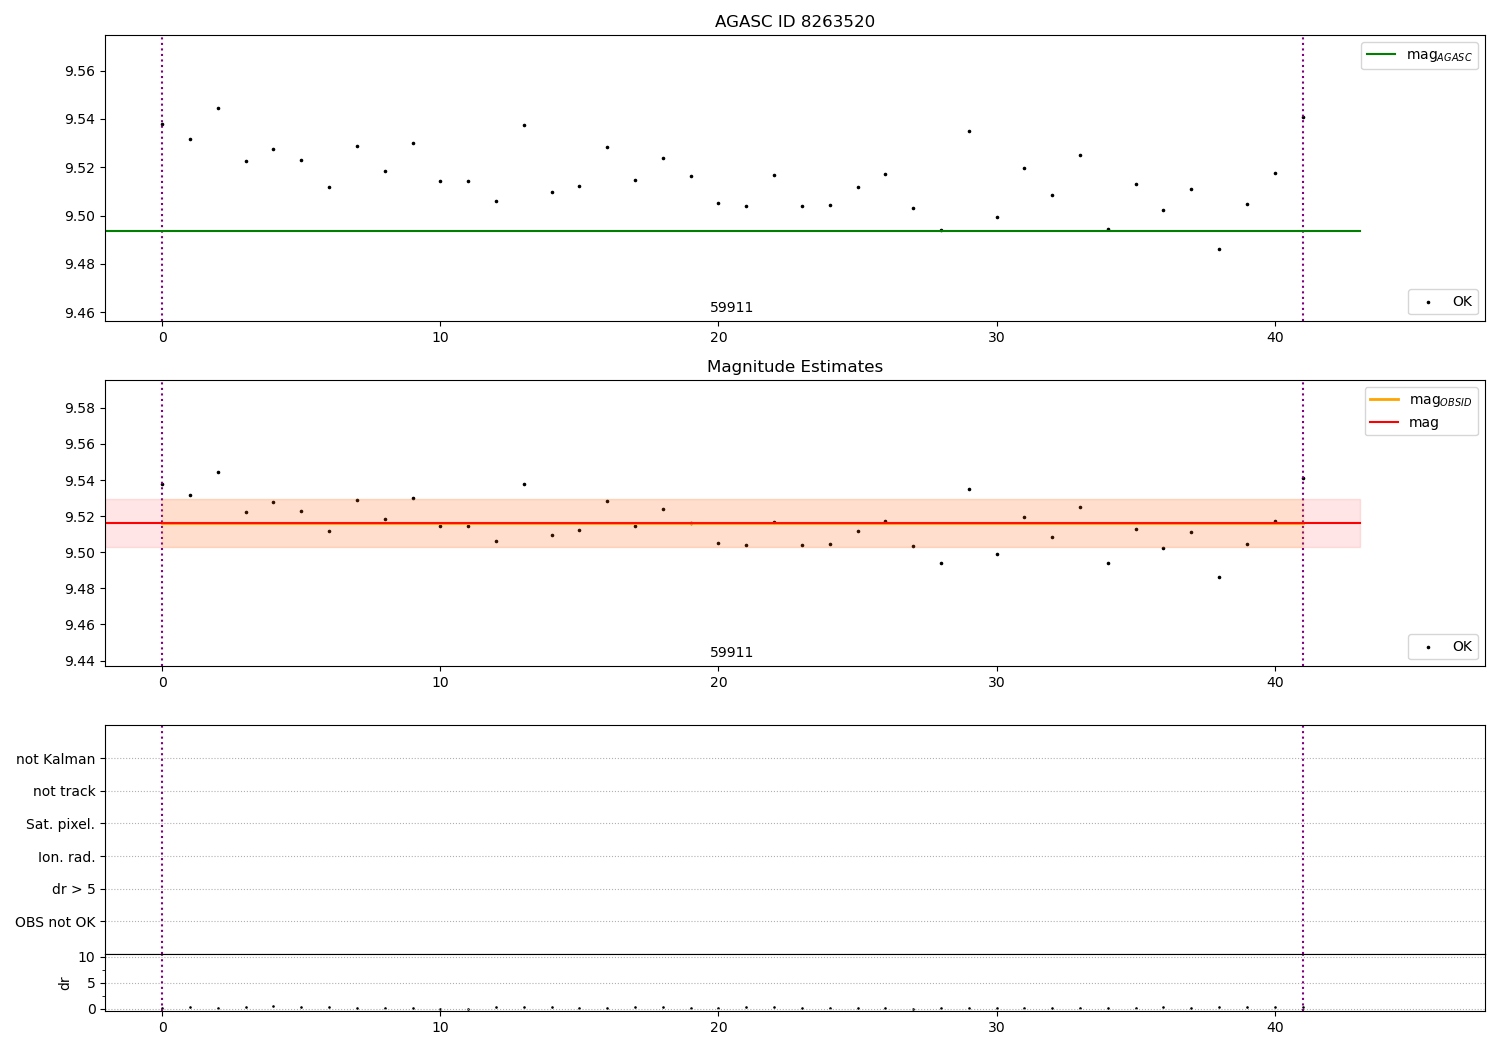Click the 'not track' row label

64,791
